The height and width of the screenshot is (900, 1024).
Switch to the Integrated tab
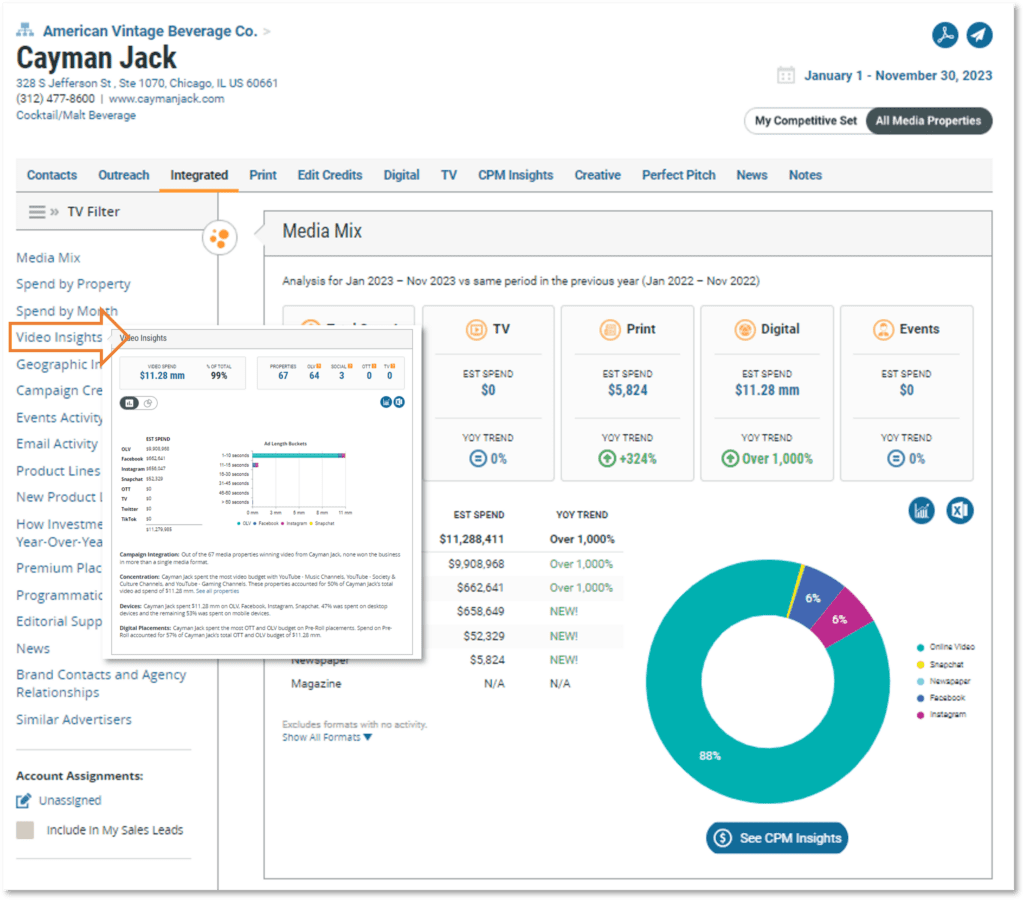click(x=199, y=175)
